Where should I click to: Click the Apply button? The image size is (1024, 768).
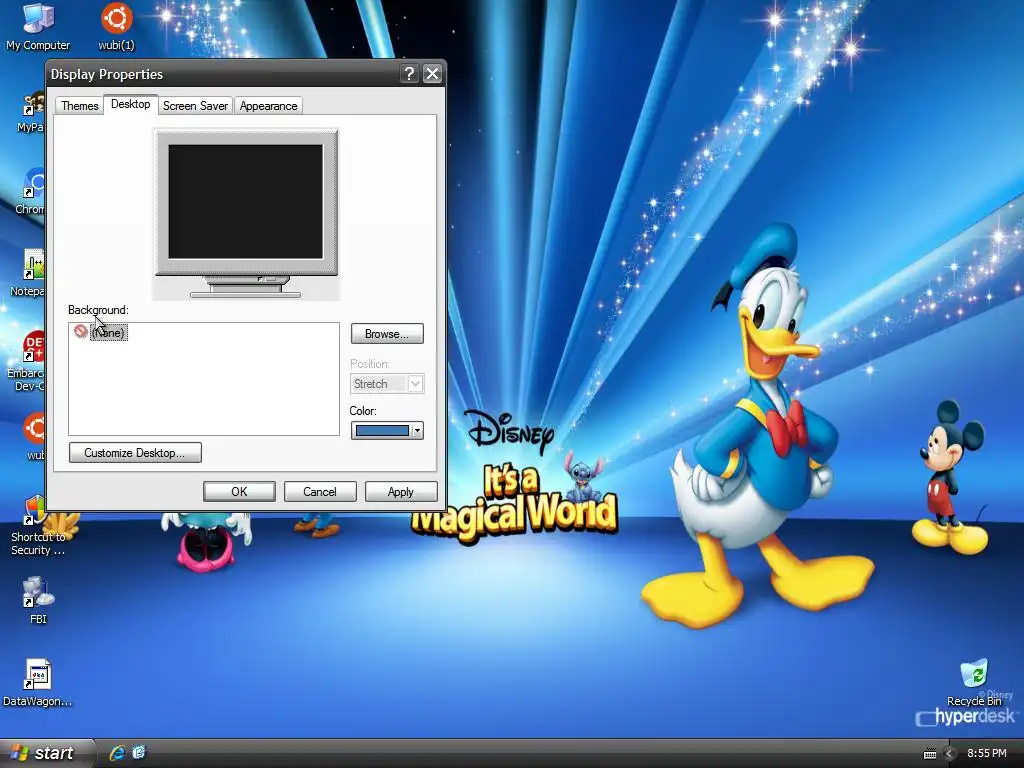pyautogui.click(x=401, y=492)
